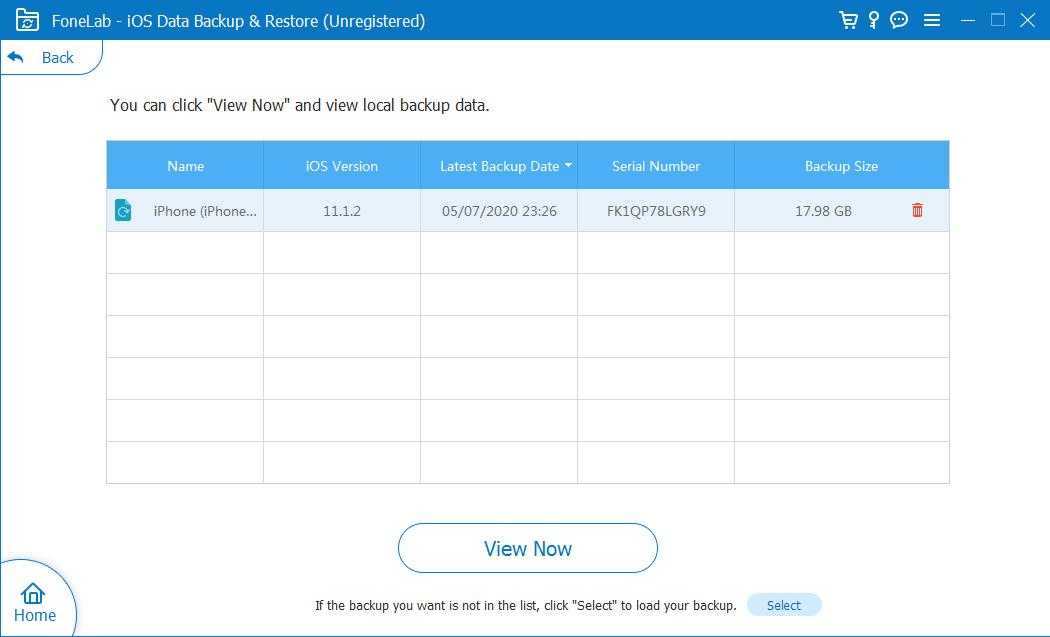
Task: Toggle sort arrow on Latest Backup Date
Action: click(568, 165)
